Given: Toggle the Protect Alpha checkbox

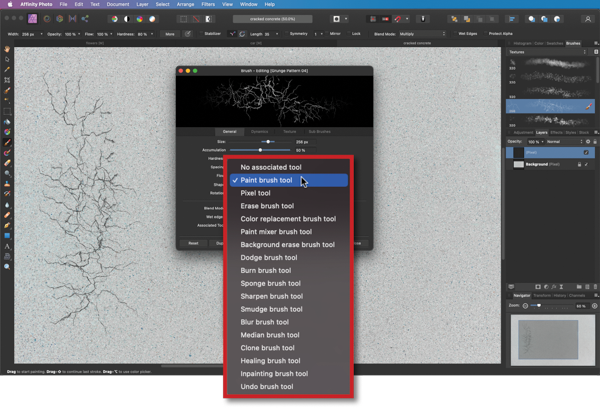Looking at the screenshot, I should [x=485, y=34].
